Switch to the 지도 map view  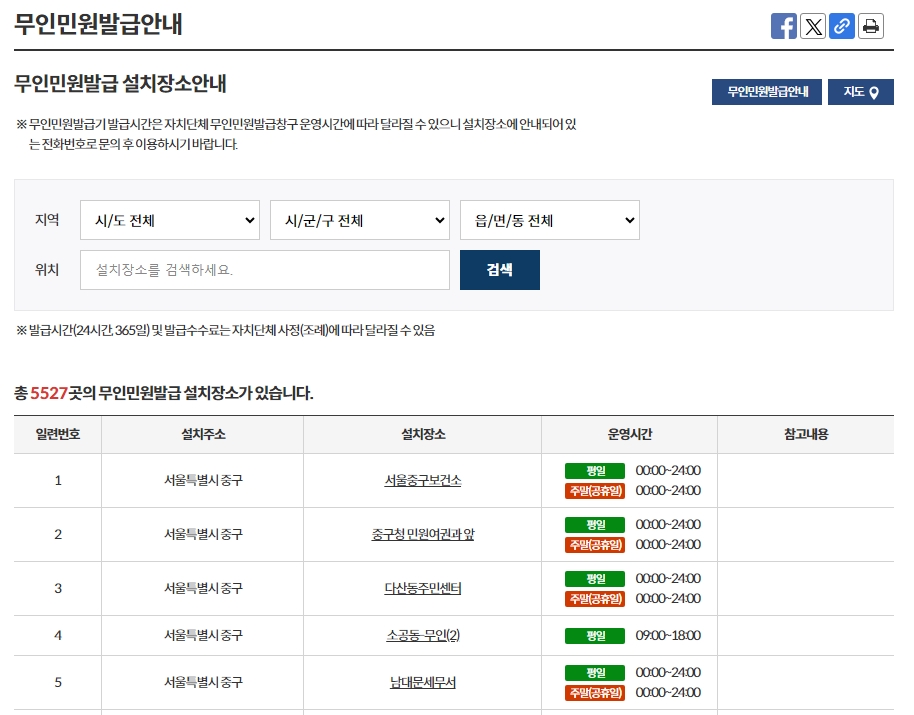click(x=860, y=91)
